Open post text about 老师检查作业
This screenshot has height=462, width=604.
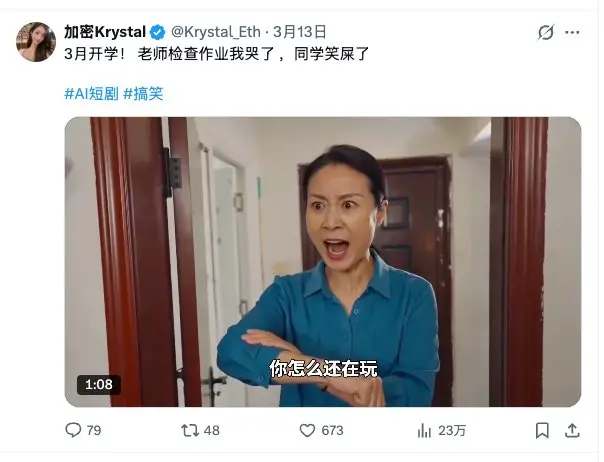tap(216, 54)
